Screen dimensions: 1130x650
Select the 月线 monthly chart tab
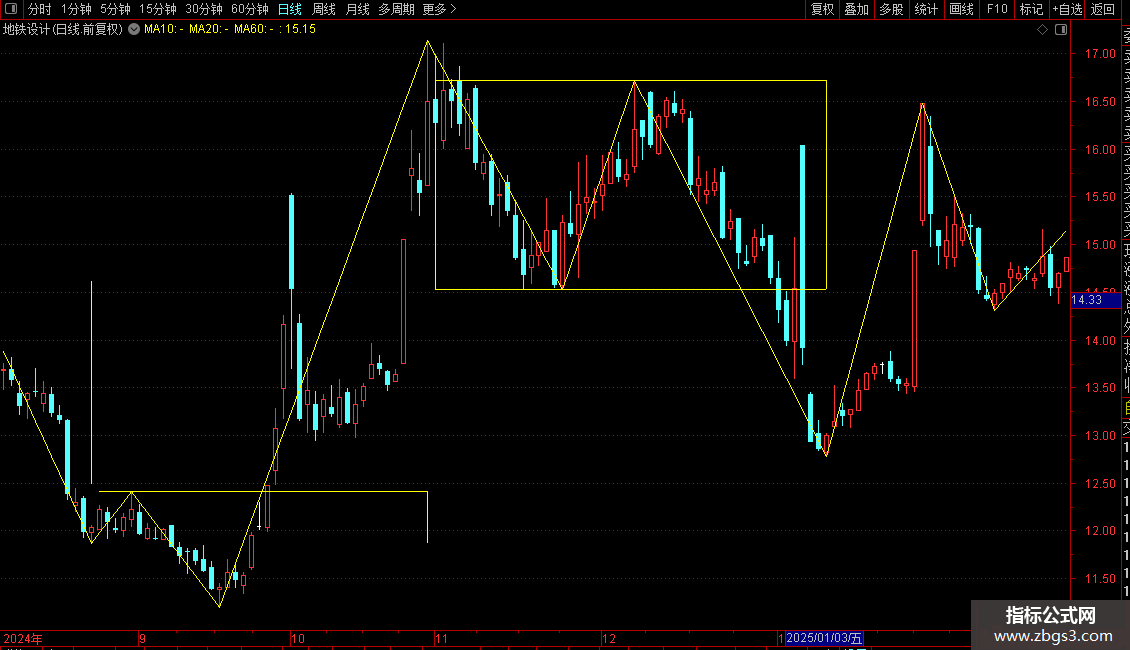tap(357, 9)
